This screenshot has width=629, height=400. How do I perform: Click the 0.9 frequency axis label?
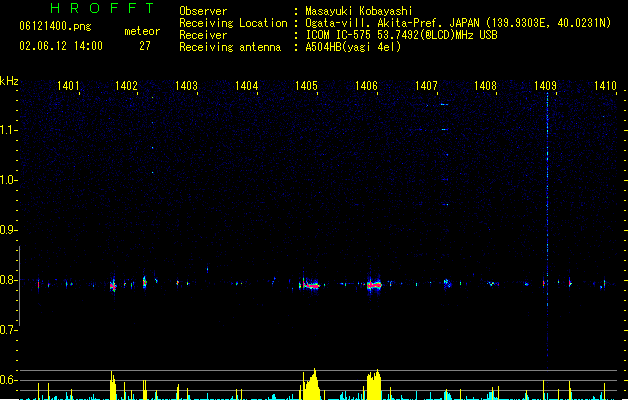pos(8,230)
